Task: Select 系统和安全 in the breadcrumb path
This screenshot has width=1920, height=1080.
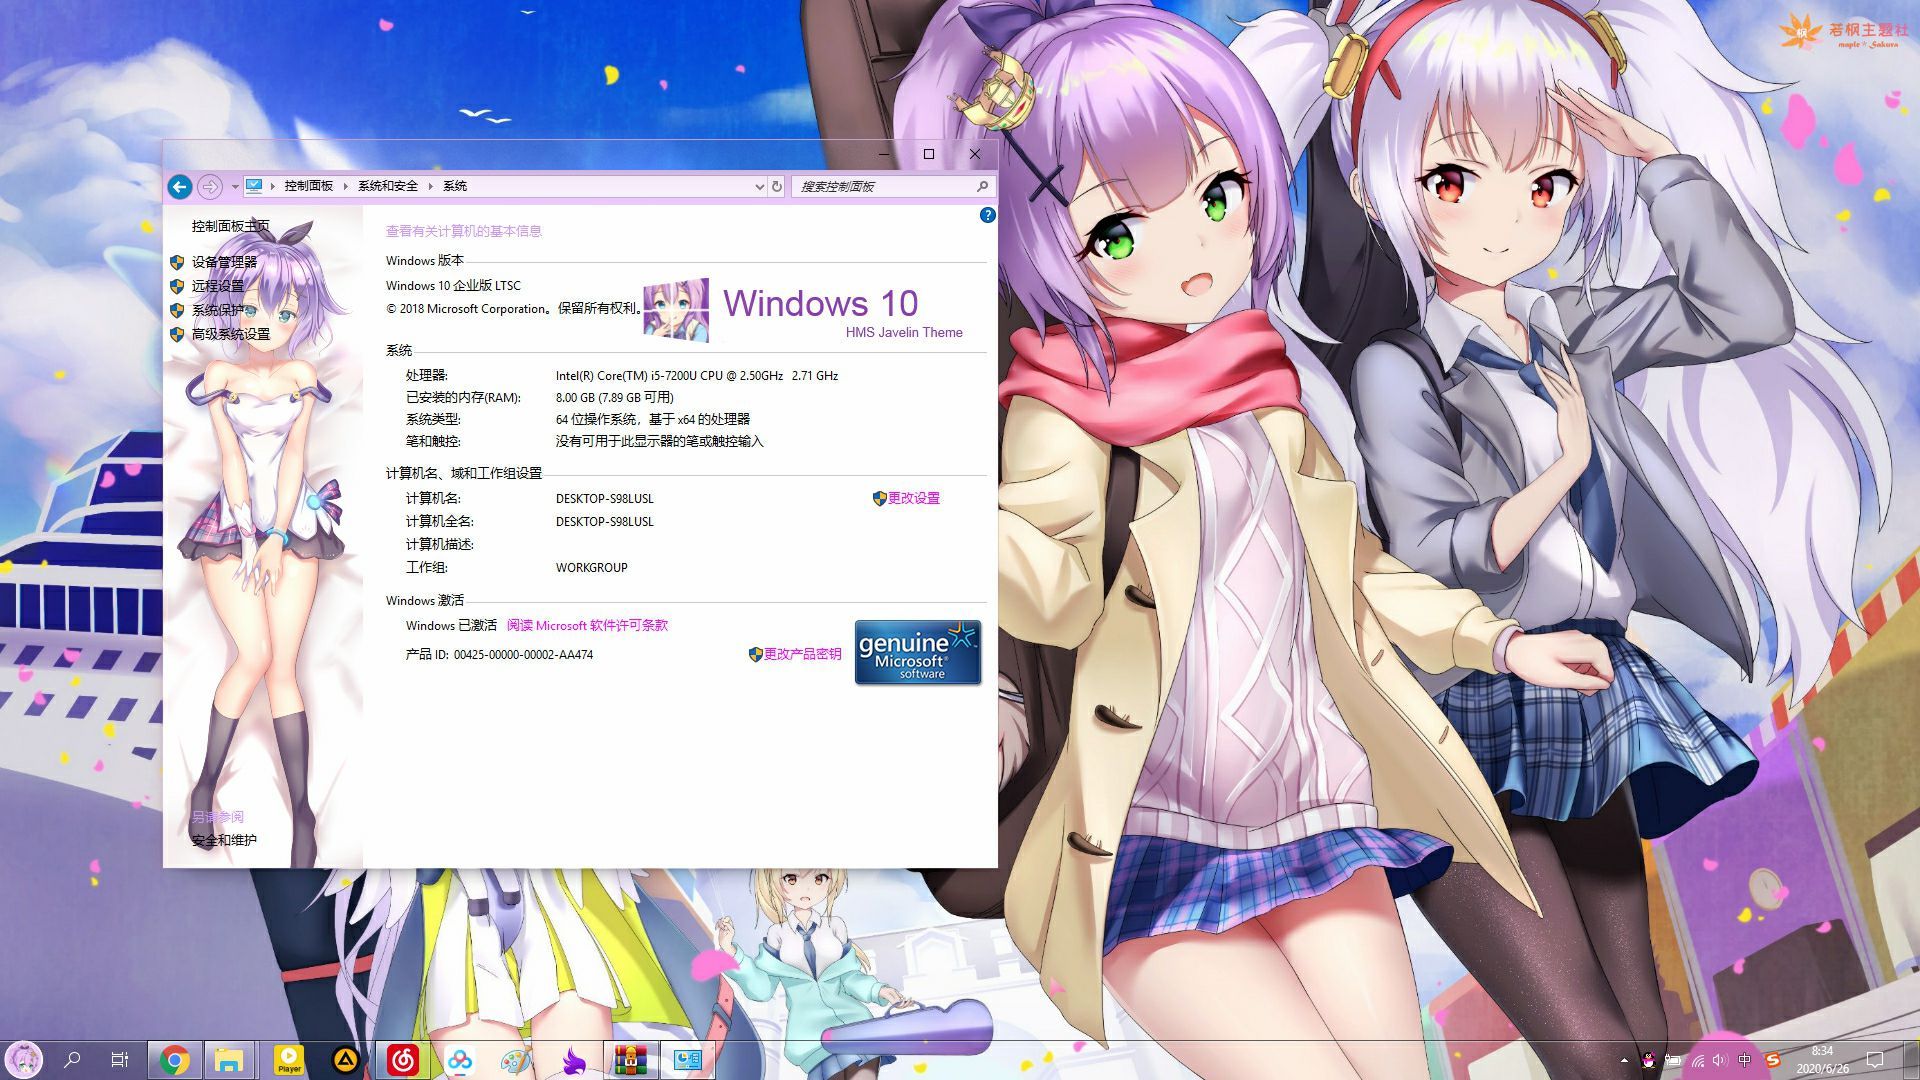Action: coord(388,186)
